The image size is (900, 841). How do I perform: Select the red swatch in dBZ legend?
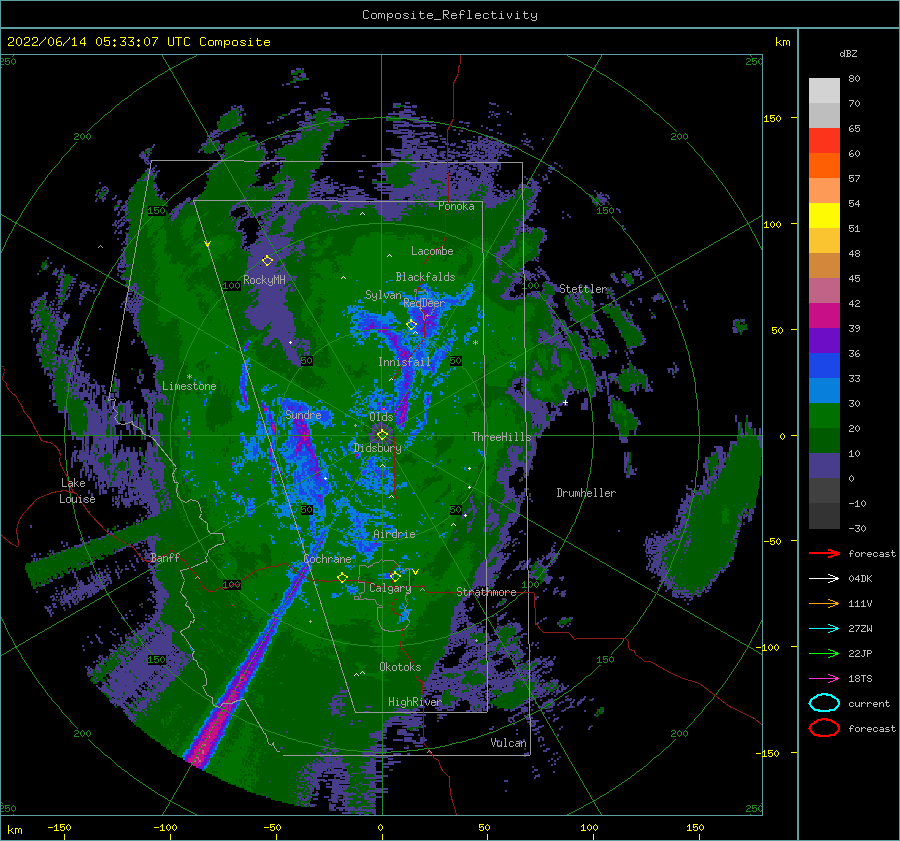(824, 140)
